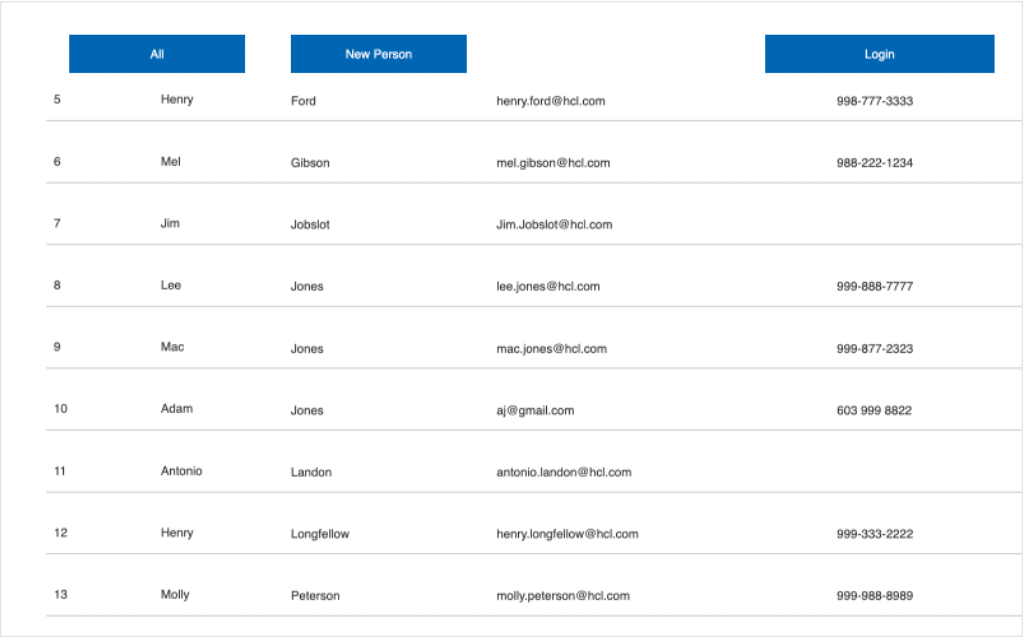Click last name Jones in Lee's row
Viewport: 1024px width, 638px height.
[307, 286]
